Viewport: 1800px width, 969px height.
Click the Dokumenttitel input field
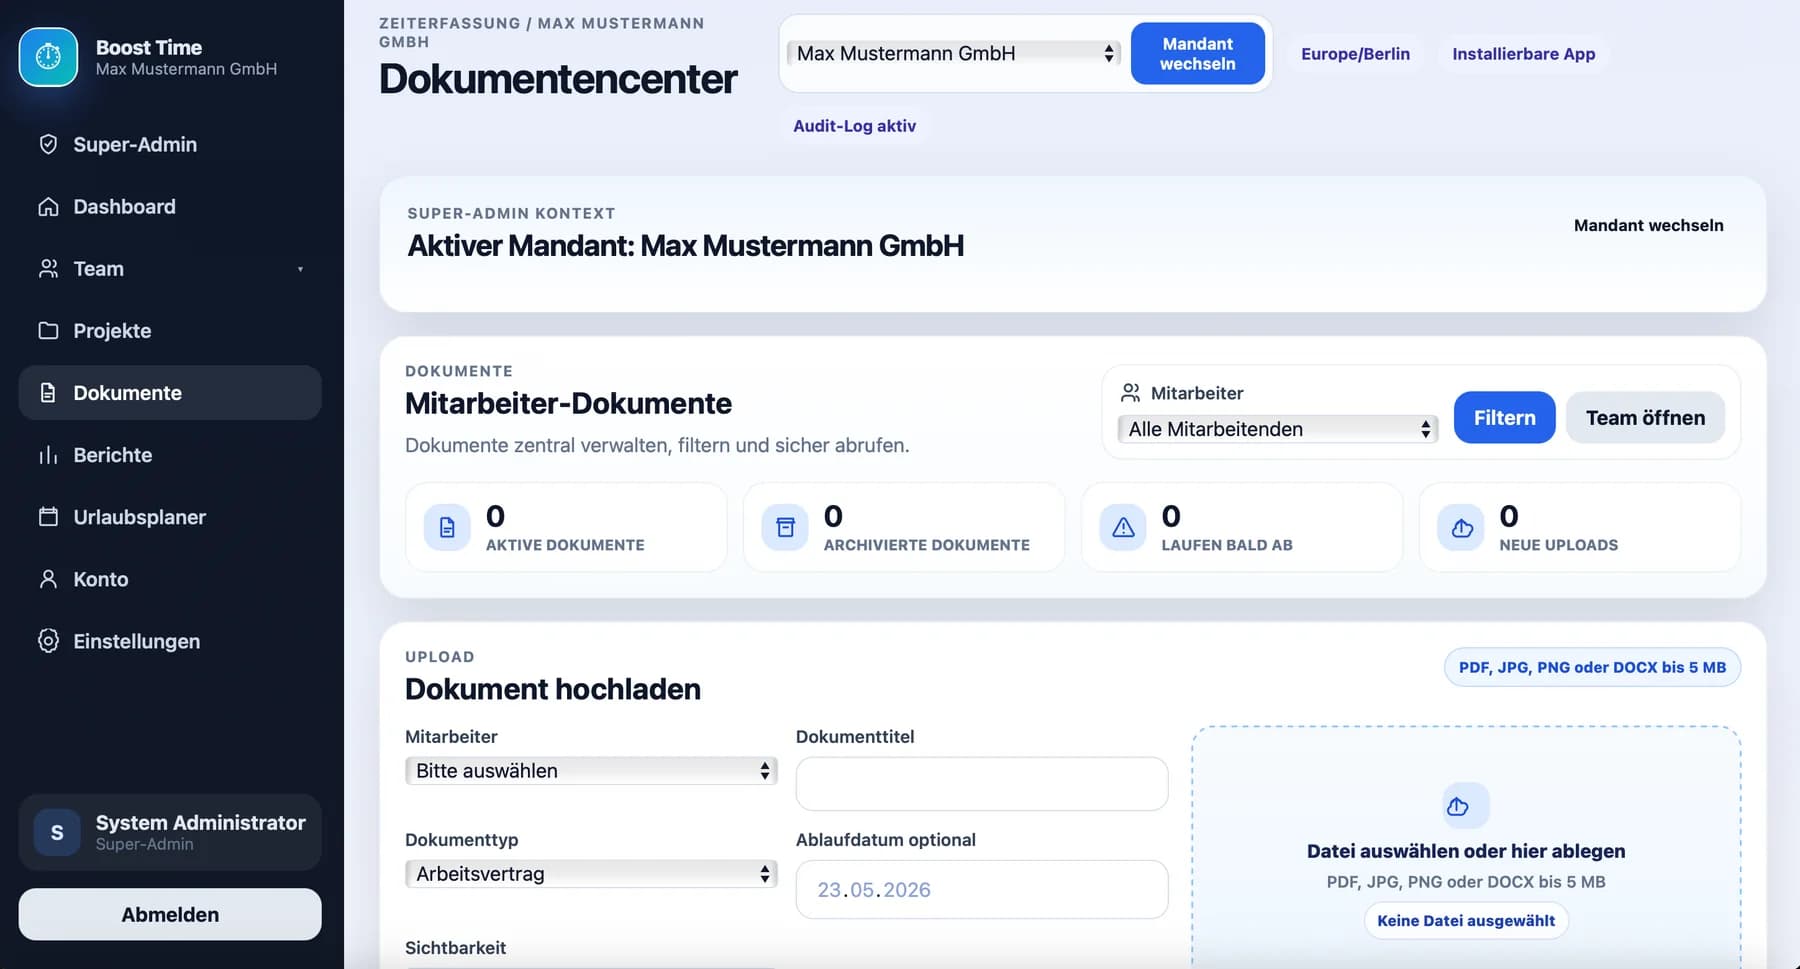coord(982,783)
